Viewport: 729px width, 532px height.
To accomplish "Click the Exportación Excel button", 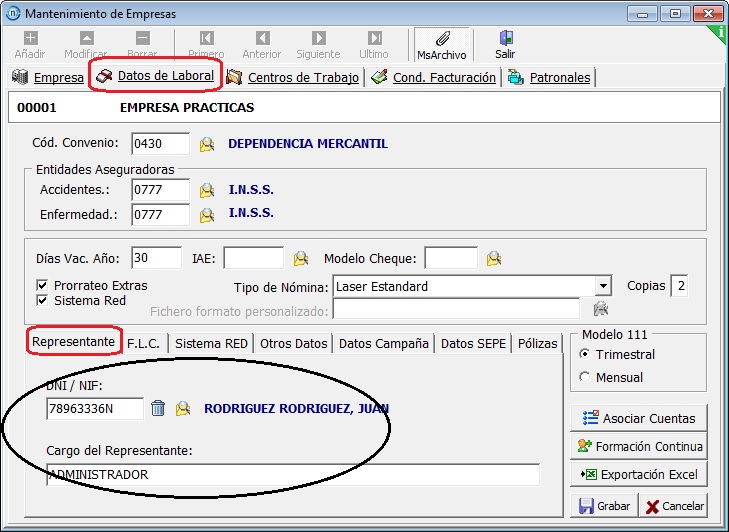I will [x=638, y=474].
